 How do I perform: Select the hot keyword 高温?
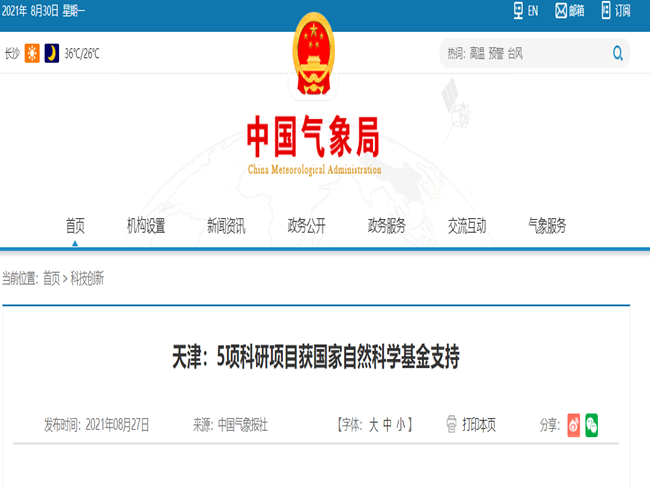click(x=477, y=53)
